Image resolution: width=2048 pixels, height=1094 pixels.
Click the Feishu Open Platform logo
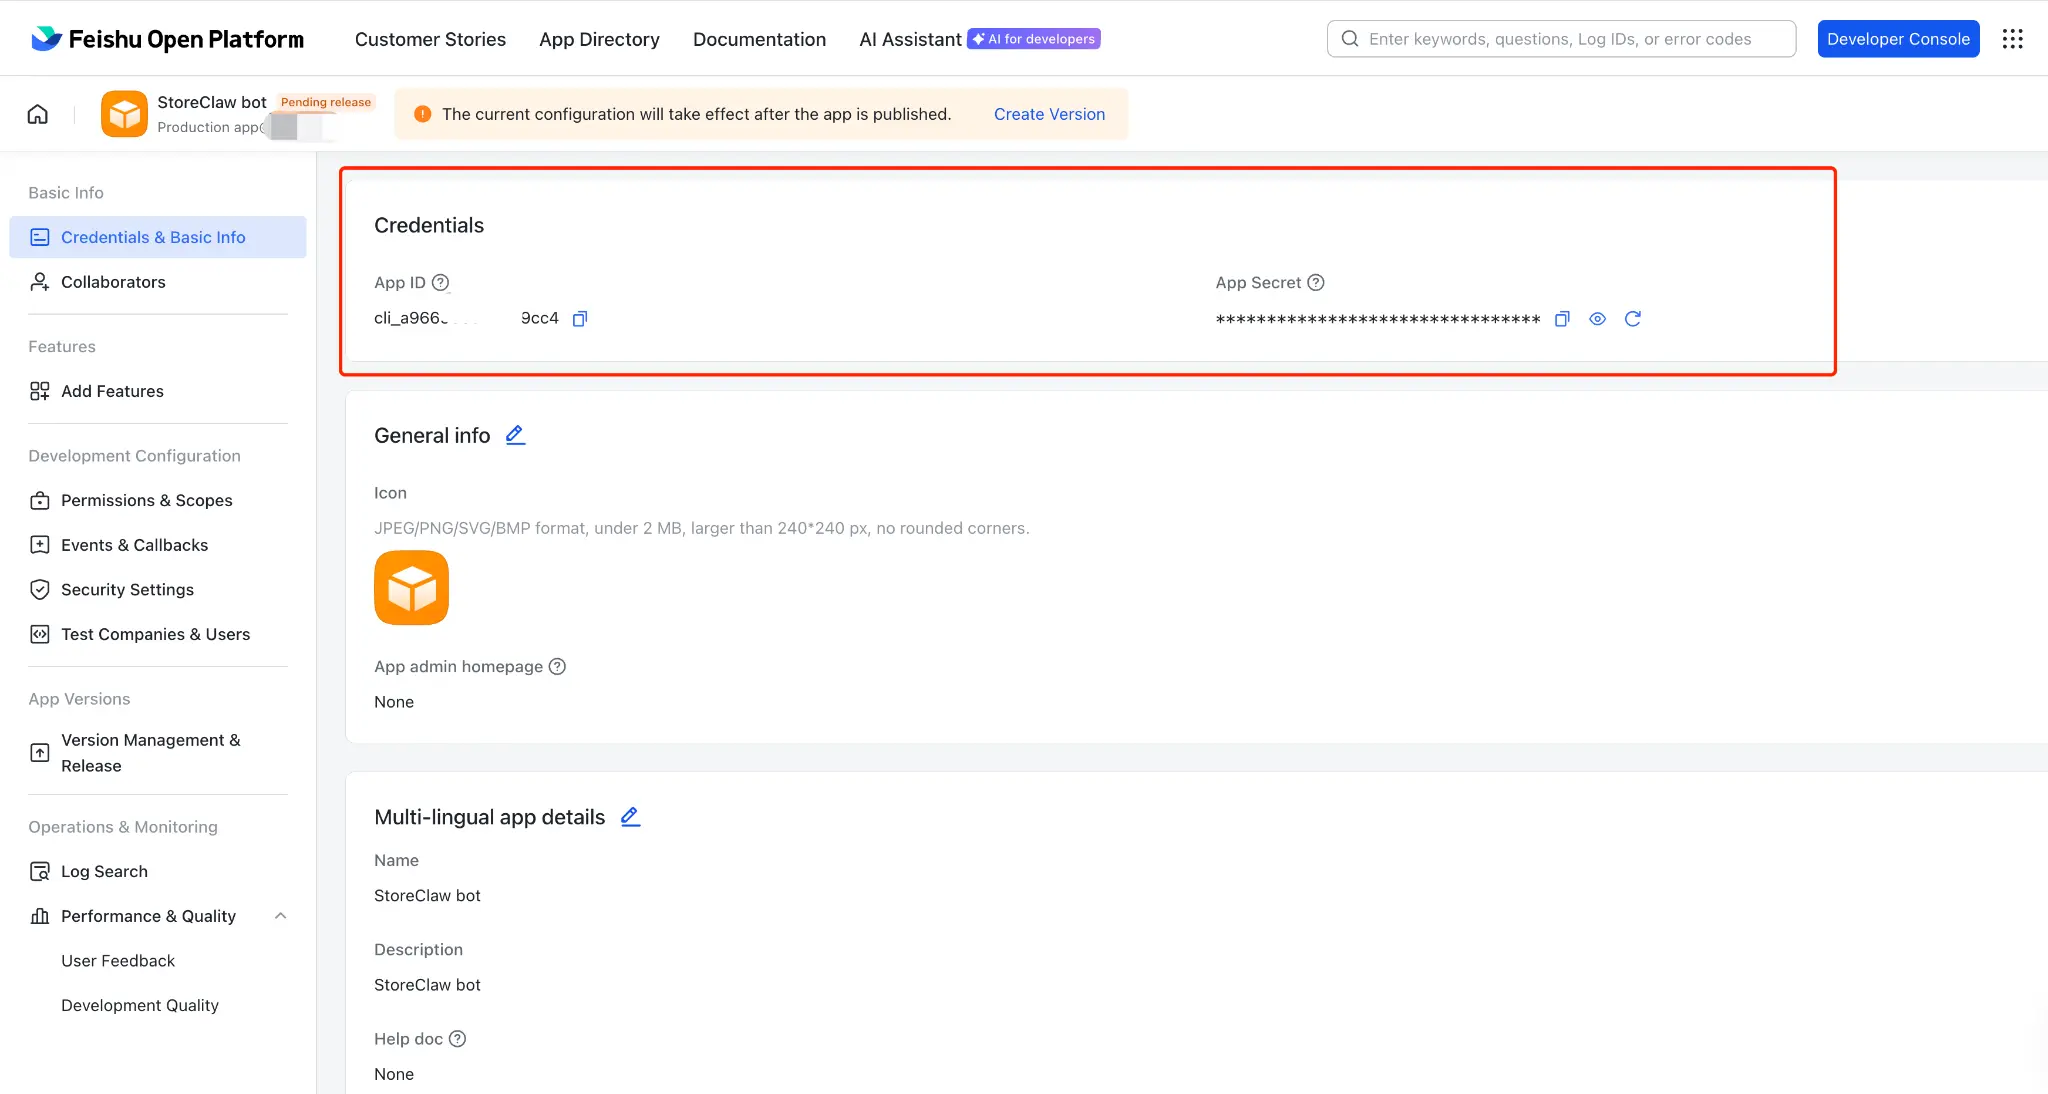[167, 39]
